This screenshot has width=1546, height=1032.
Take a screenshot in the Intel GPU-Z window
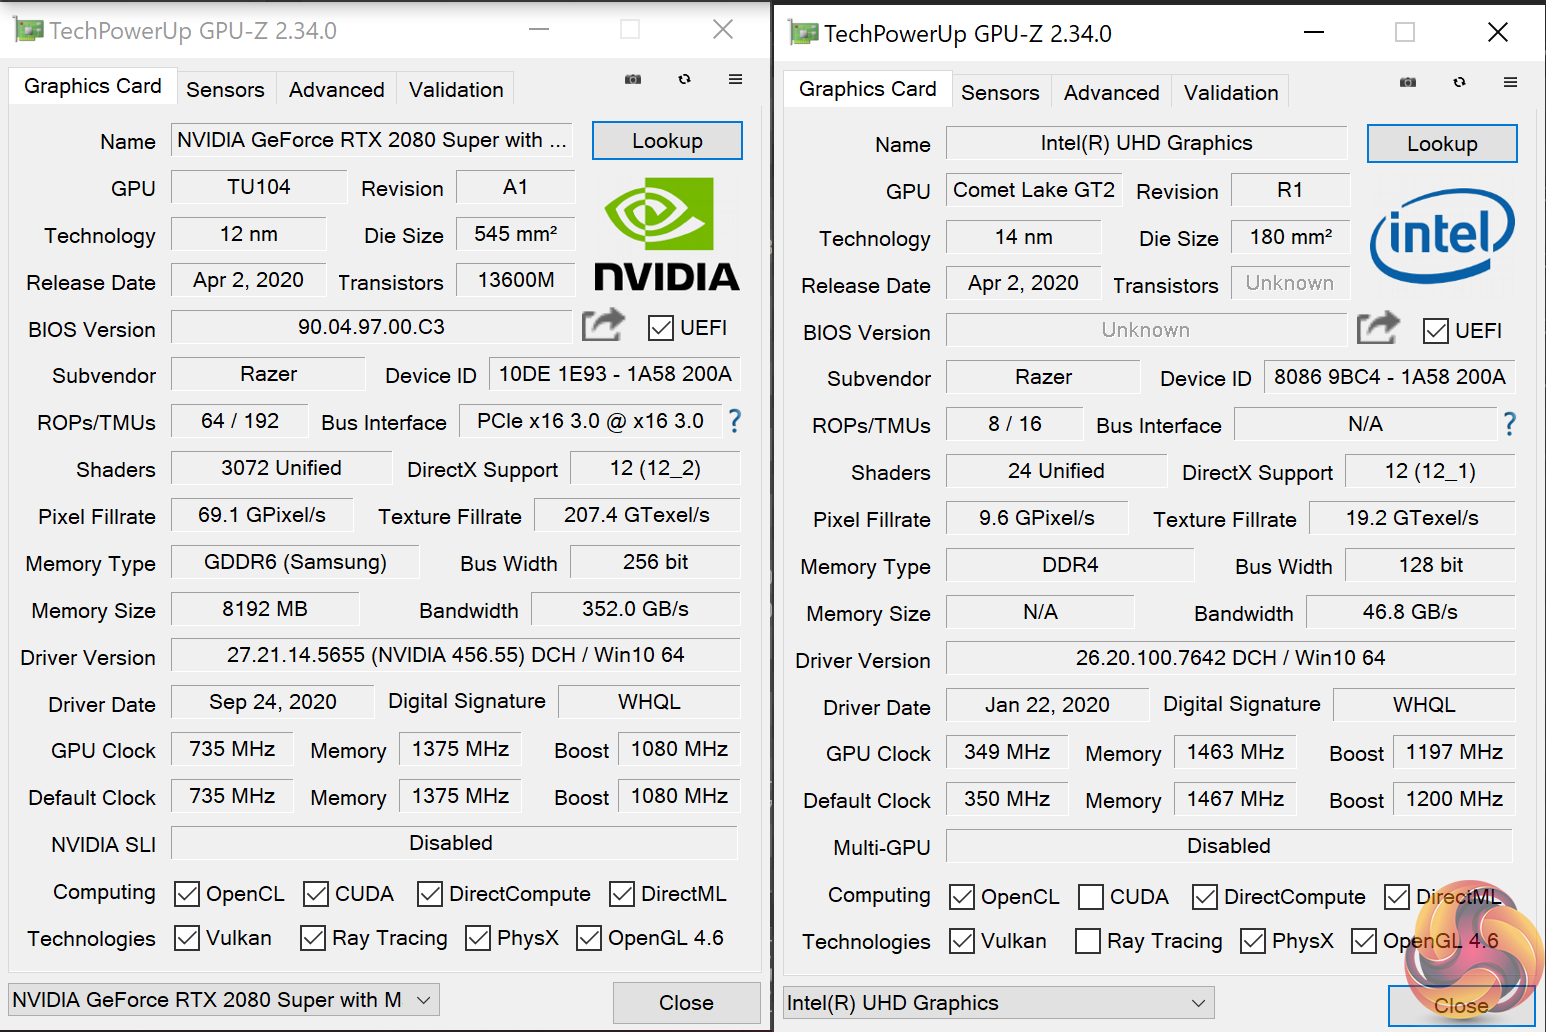pos(1408,82)
